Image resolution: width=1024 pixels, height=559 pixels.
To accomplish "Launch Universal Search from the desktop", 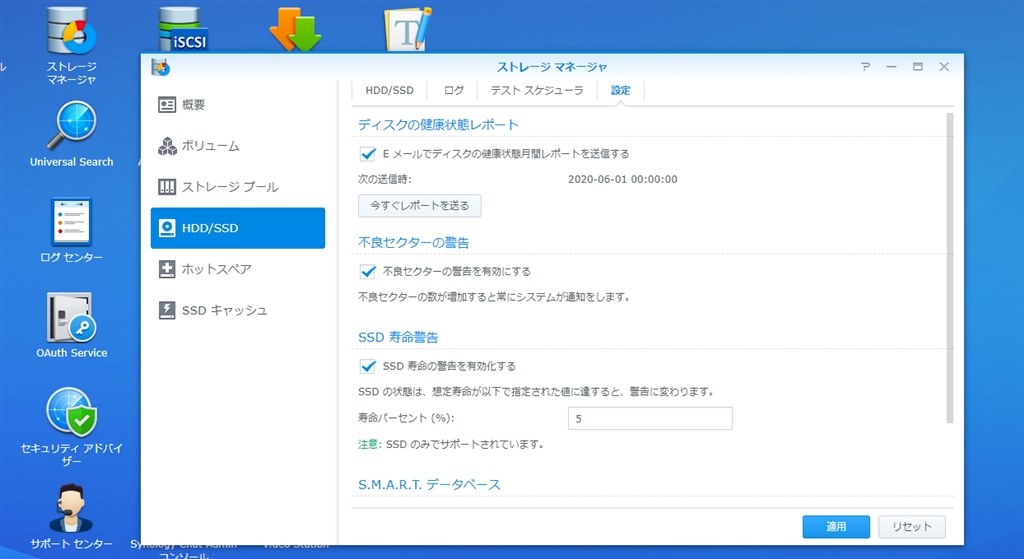I will pos(72,134).
